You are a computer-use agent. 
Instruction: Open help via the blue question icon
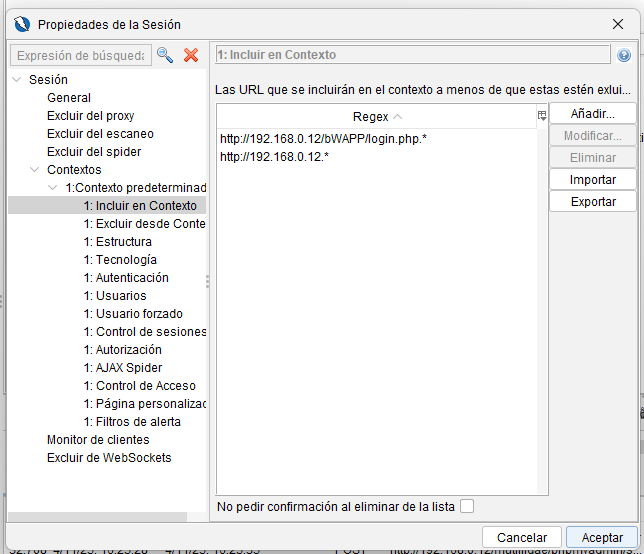624,56
